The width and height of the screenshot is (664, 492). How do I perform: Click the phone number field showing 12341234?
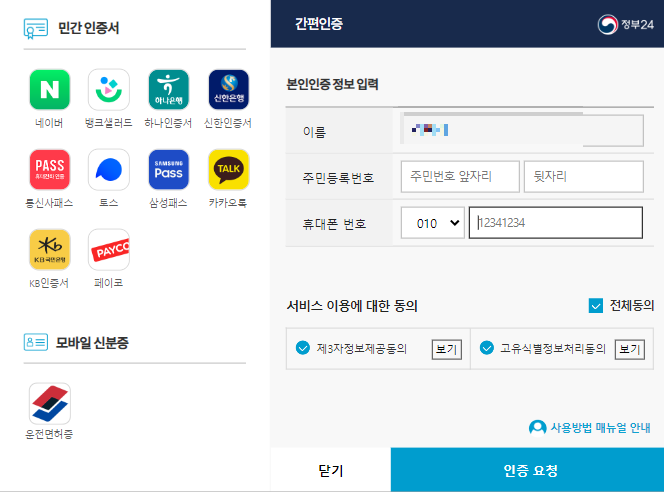(x=556, y=223)
